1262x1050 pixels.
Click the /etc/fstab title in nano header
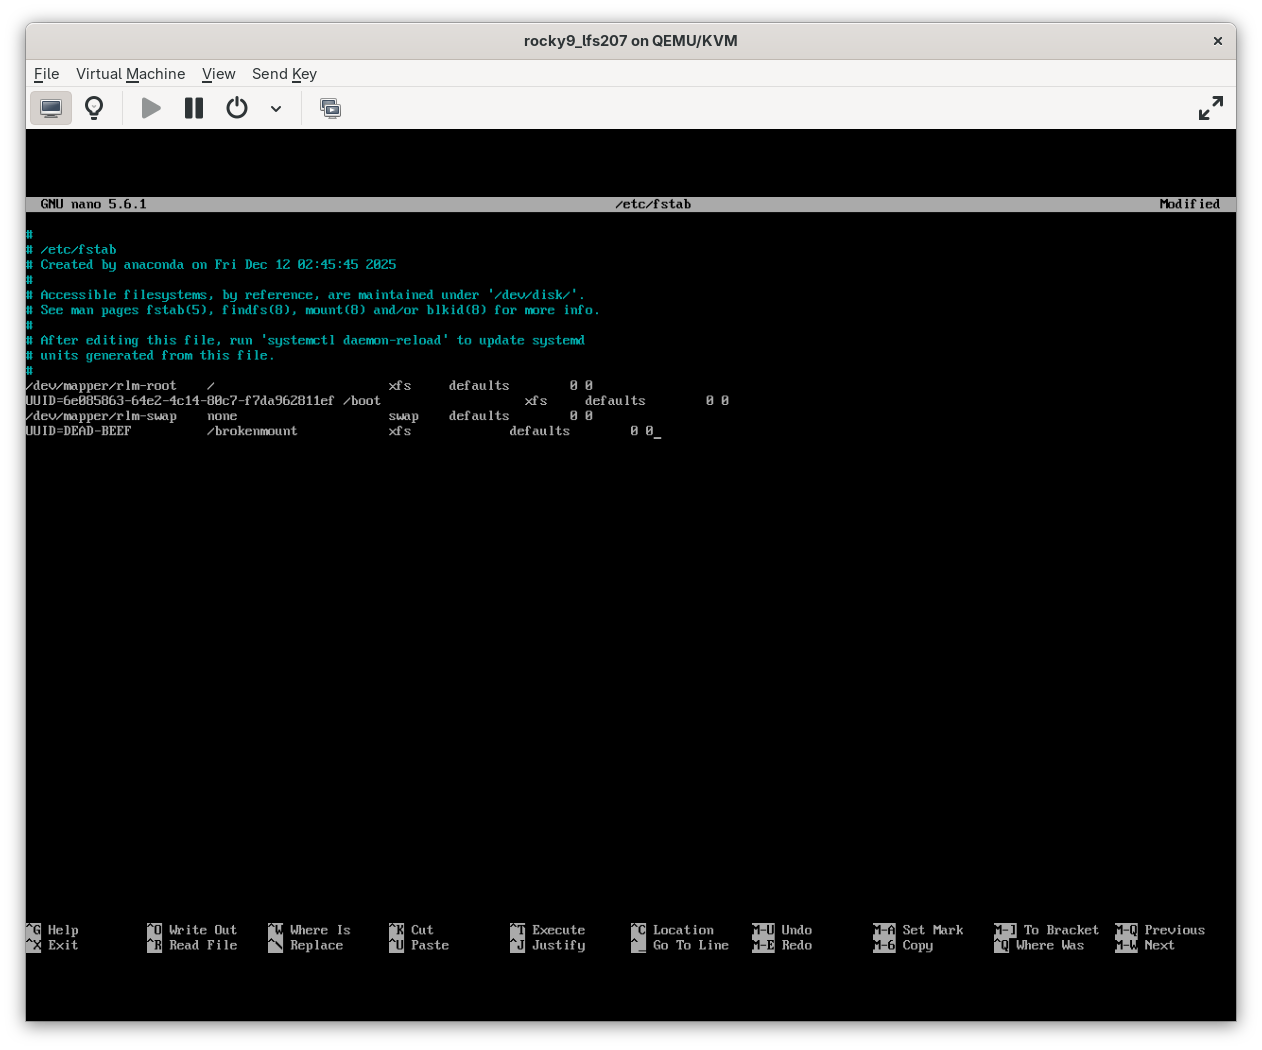[653, 204]
